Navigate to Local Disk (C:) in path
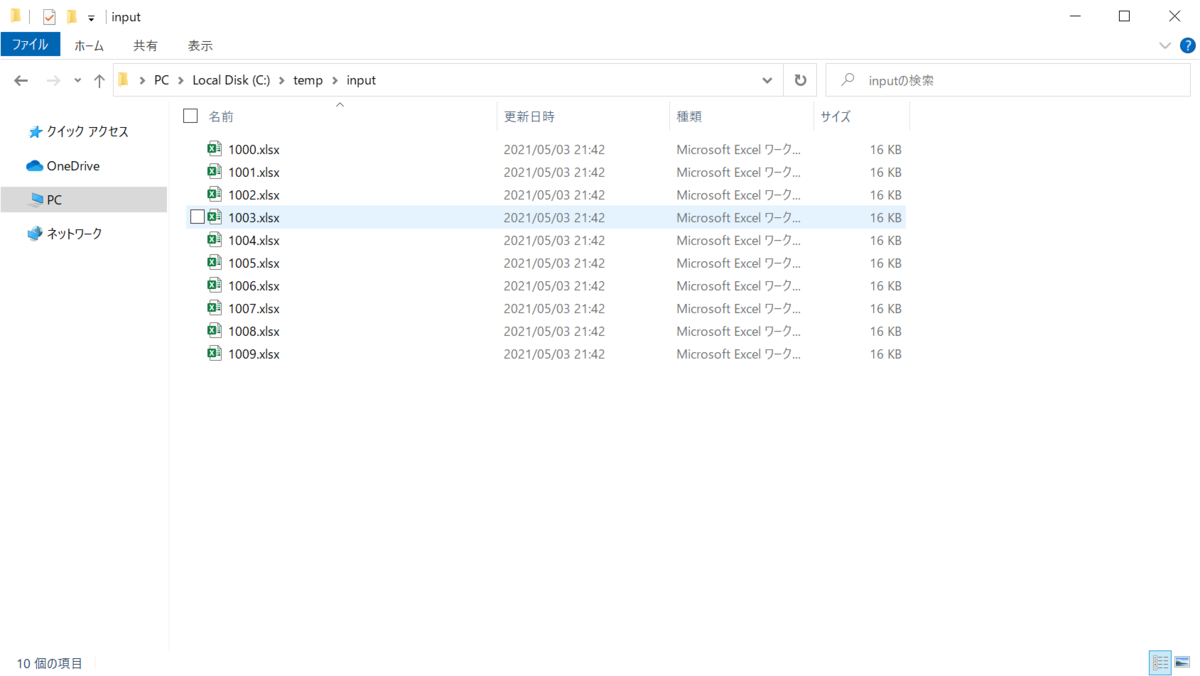 coord(231,80)
